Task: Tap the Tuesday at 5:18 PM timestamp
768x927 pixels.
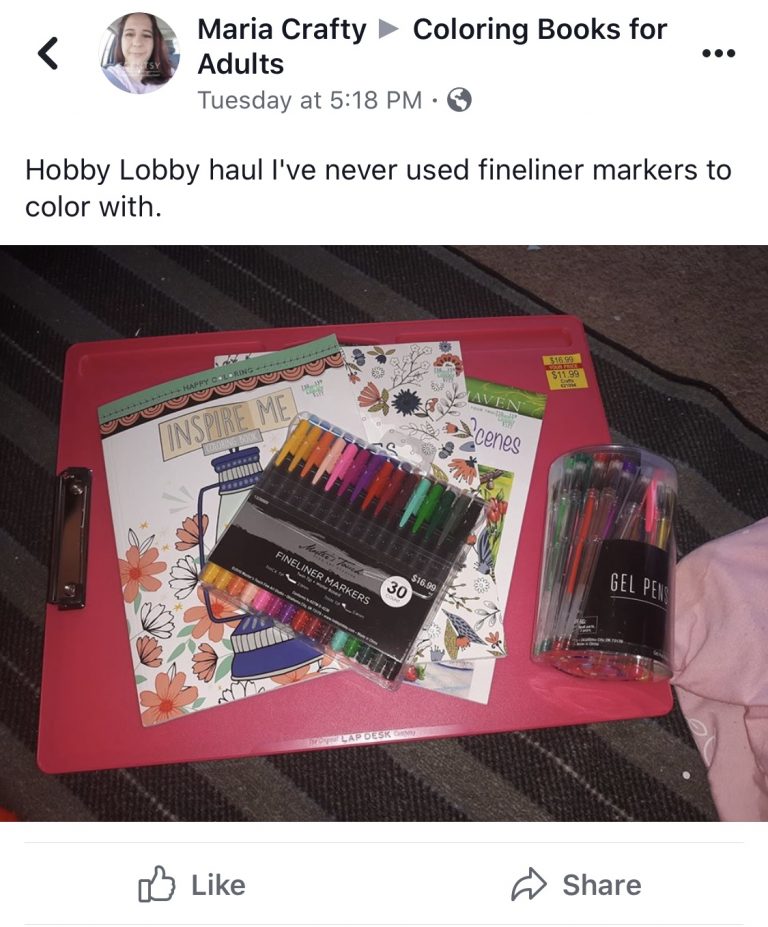Action: point(310,100)
